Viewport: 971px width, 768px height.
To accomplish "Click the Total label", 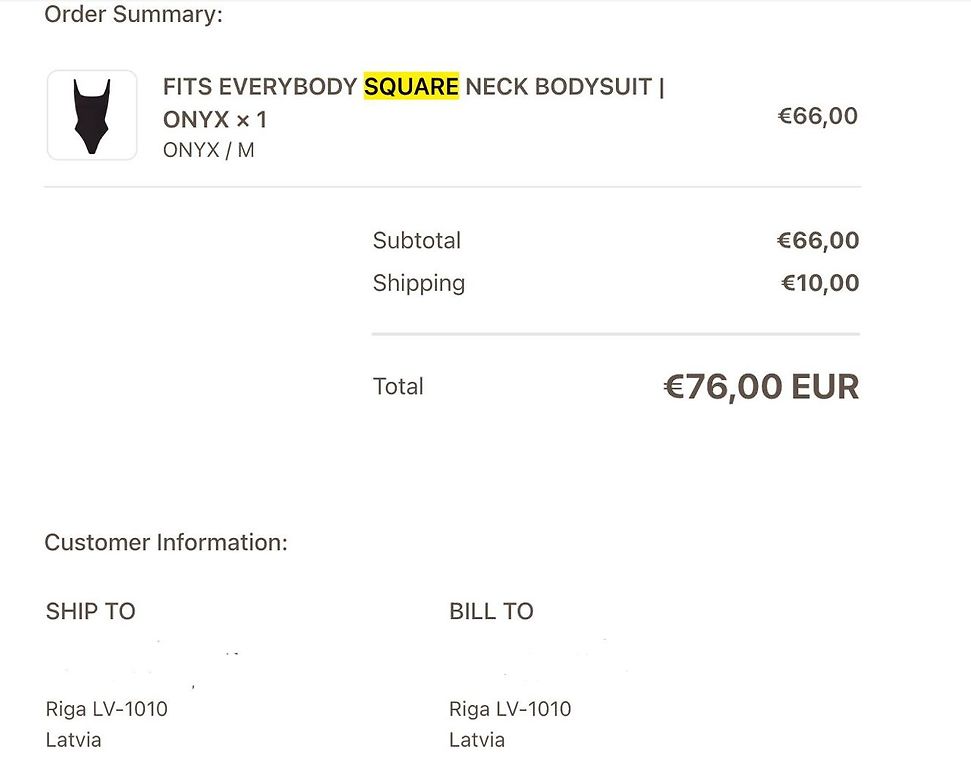I will (x=398, y=386).
